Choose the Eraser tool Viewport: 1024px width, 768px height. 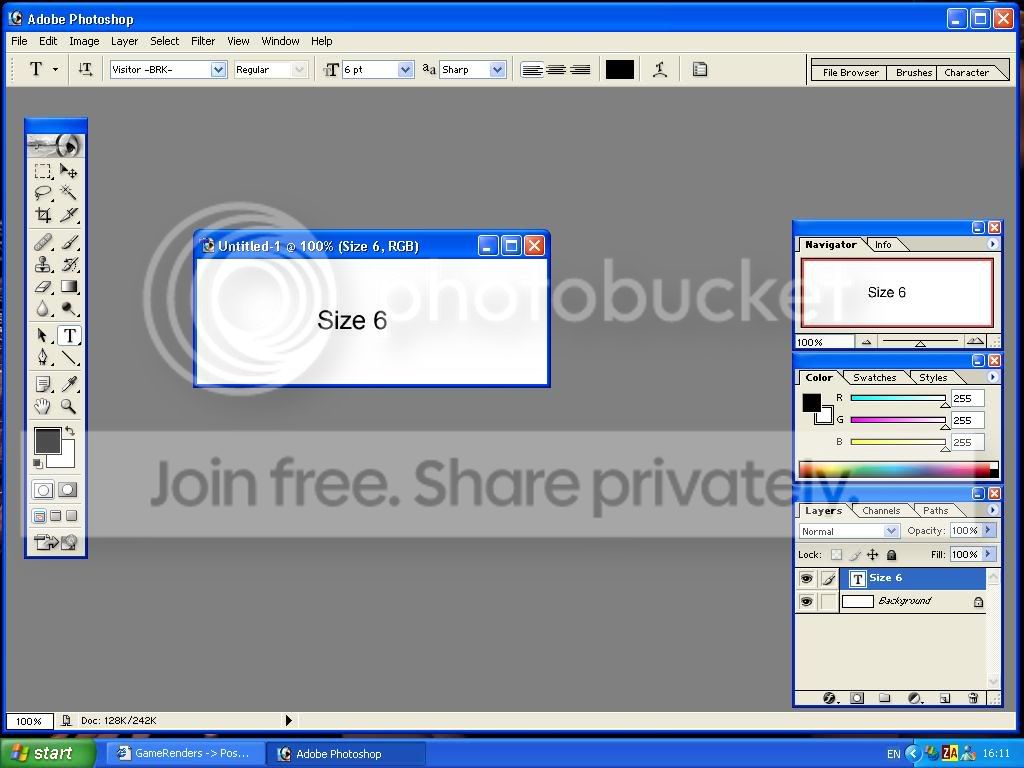43,287
